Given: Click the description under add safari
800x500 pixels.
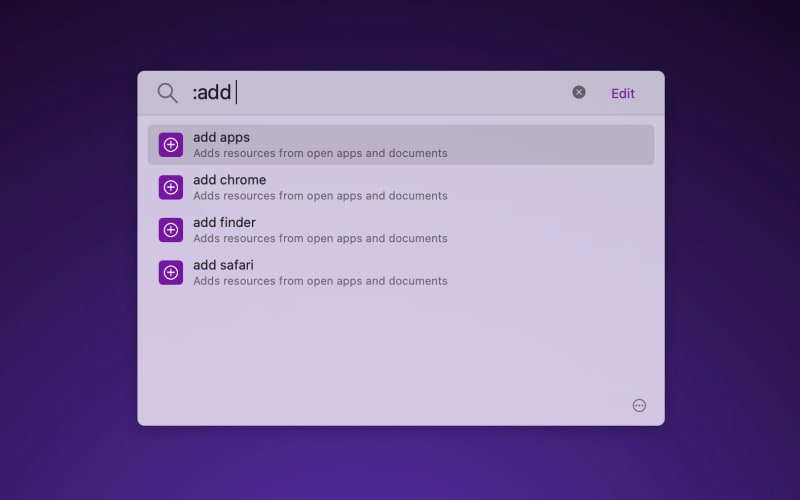Looking at the screenshot, I should [320, 281].
